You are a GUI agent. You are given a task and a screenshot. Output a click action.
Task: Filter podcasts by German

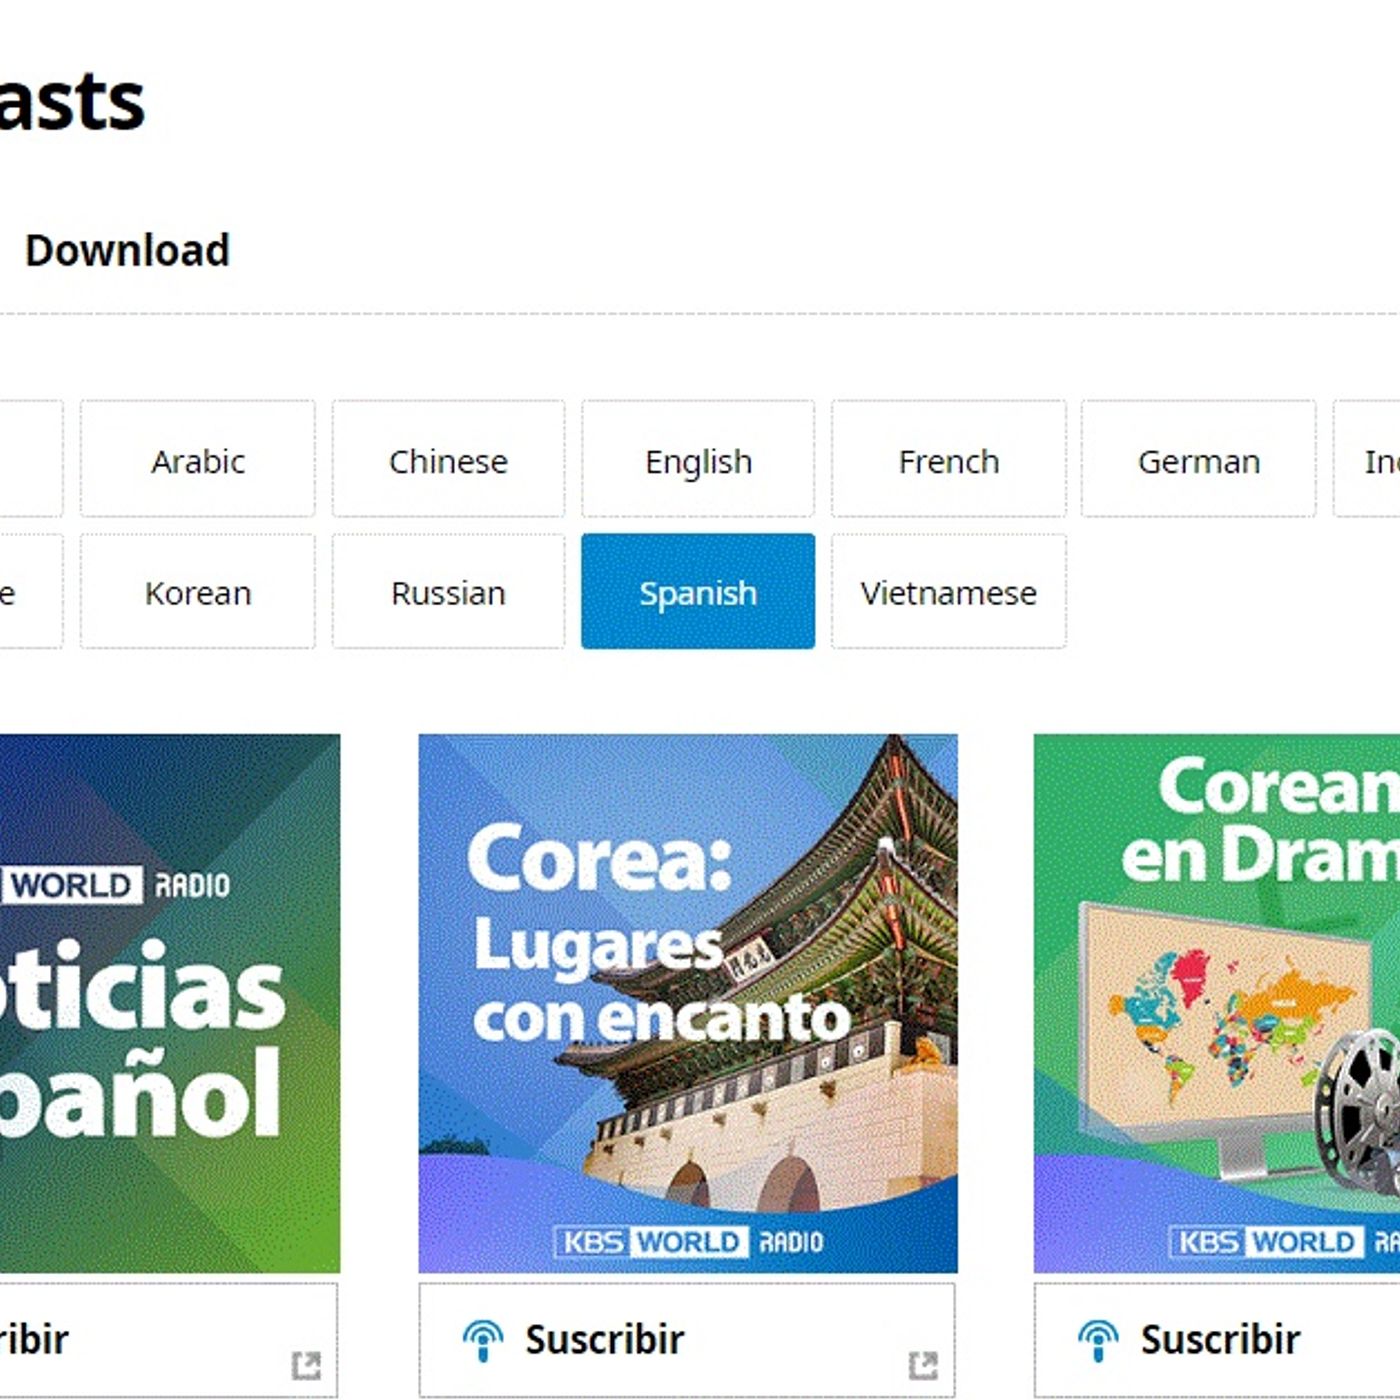click(1198, 459)
